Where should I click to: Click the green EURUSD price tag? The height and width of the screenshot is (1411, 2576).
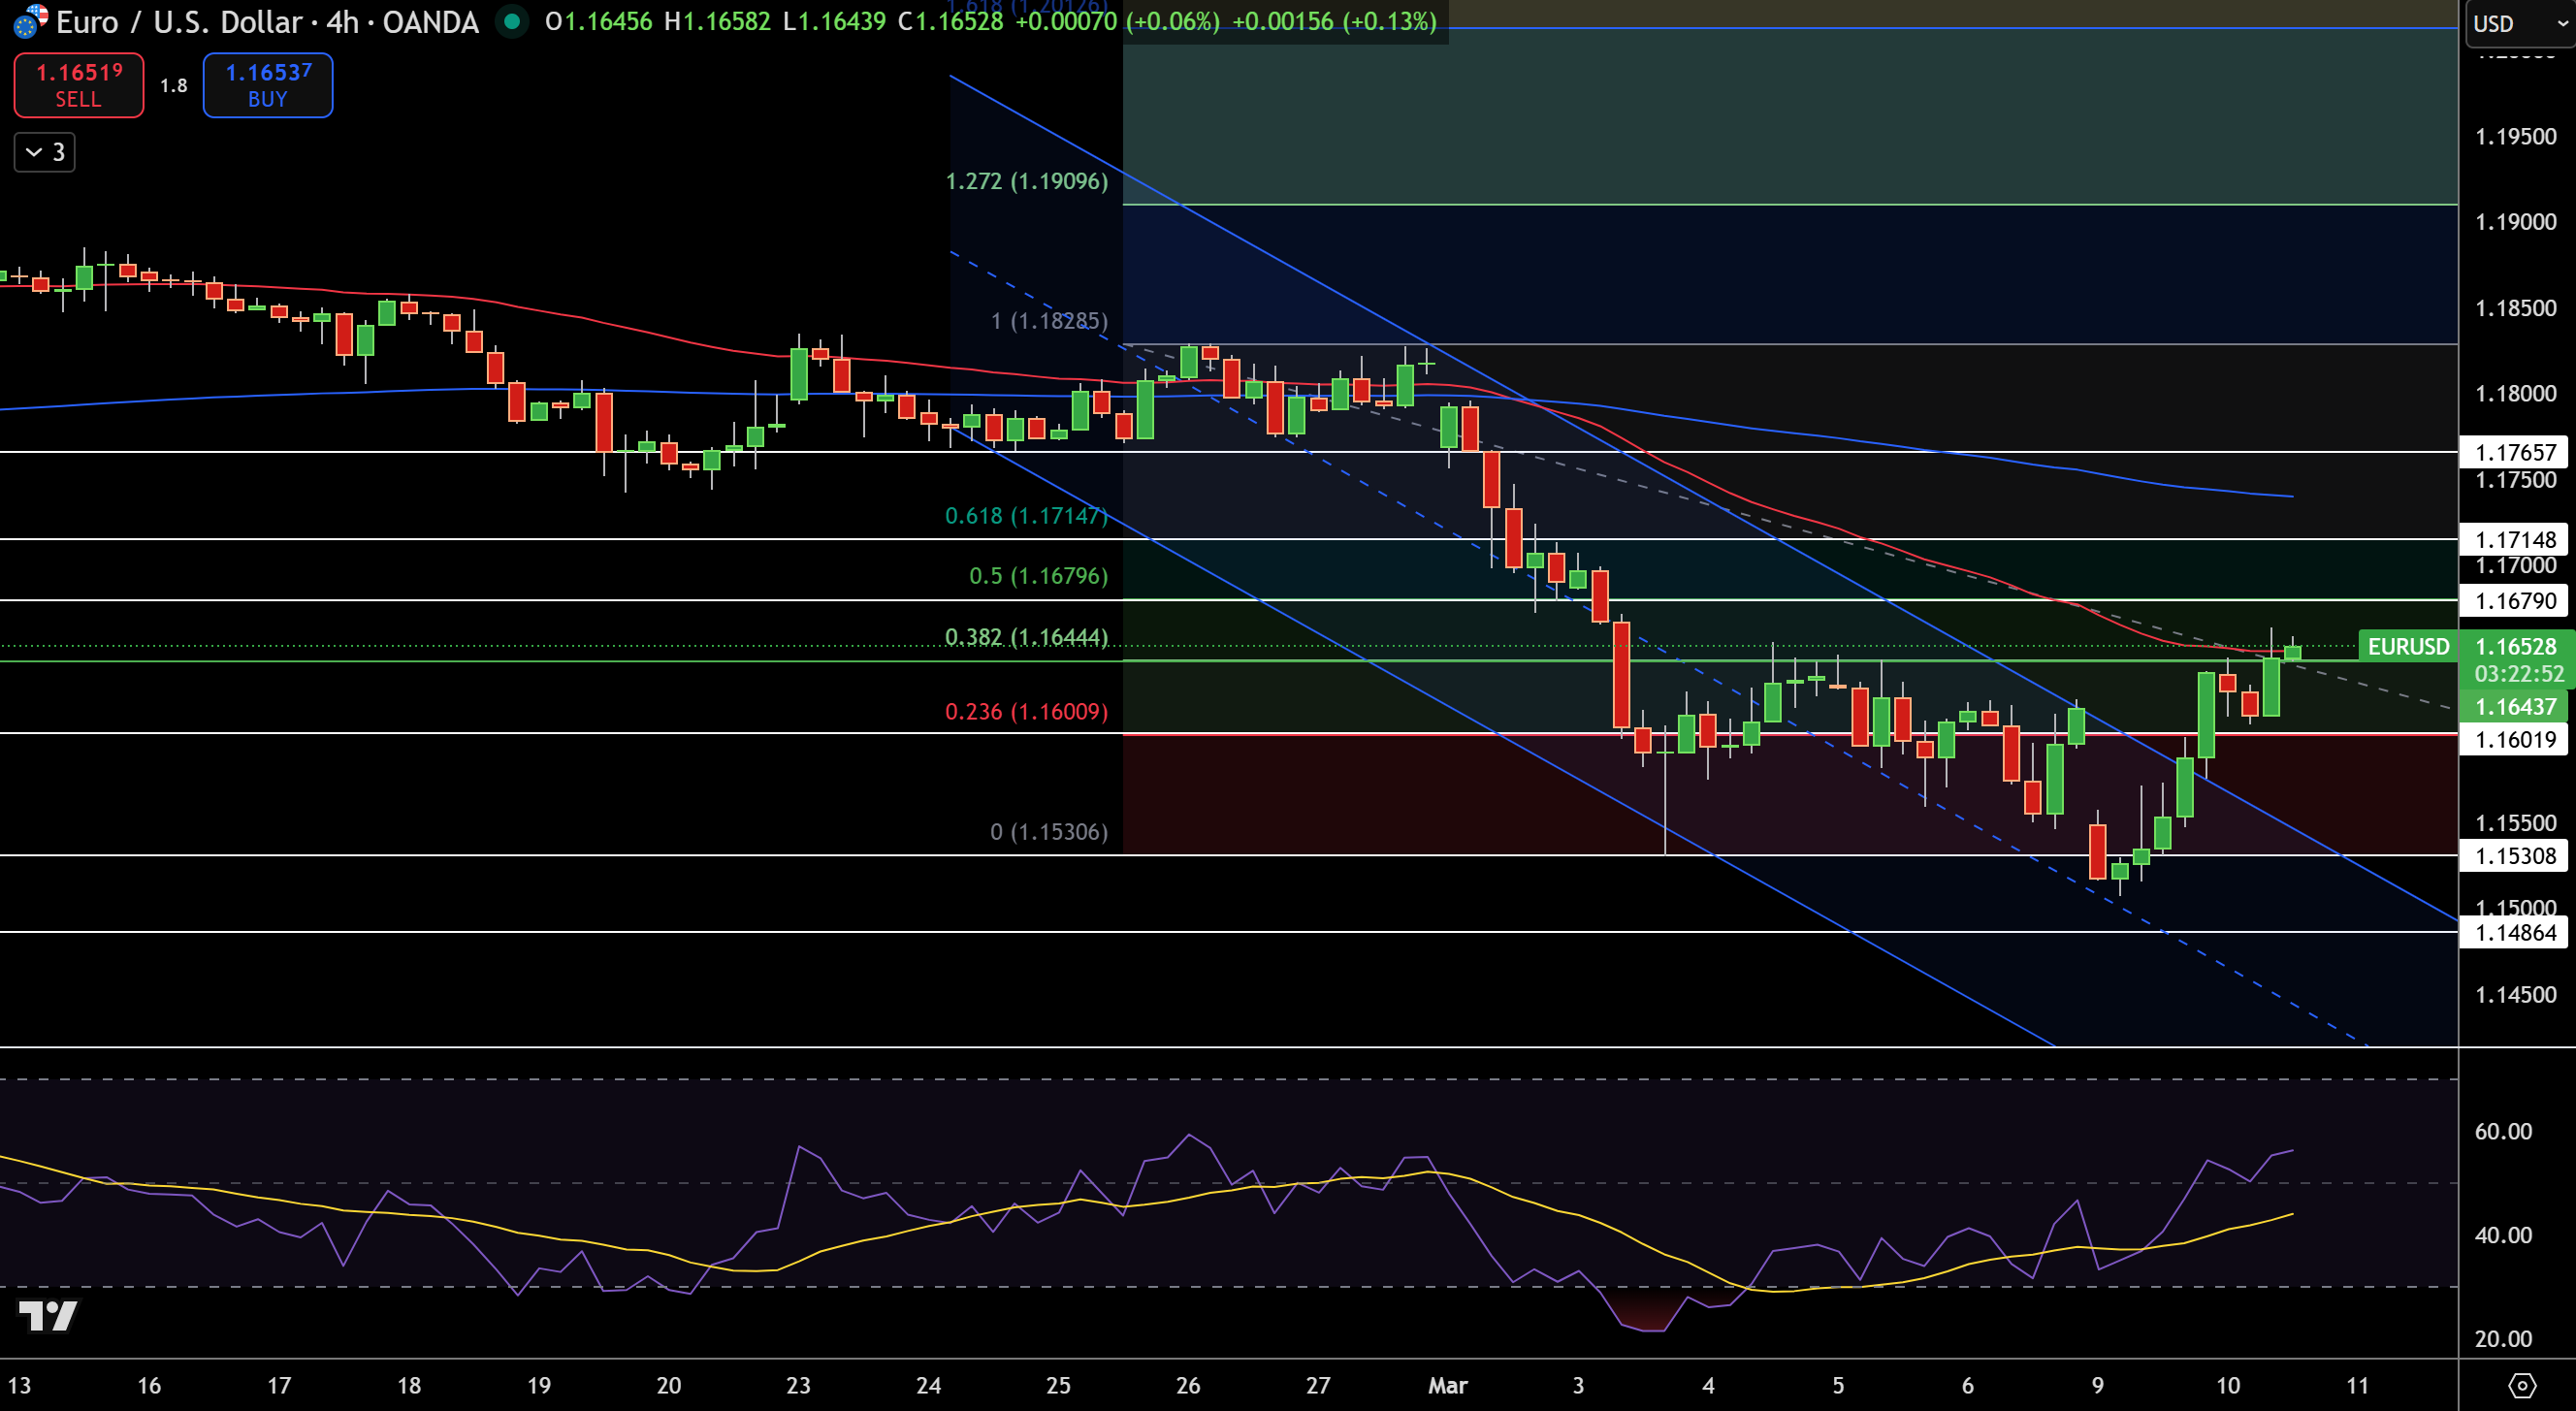(x=2408, y=646)
